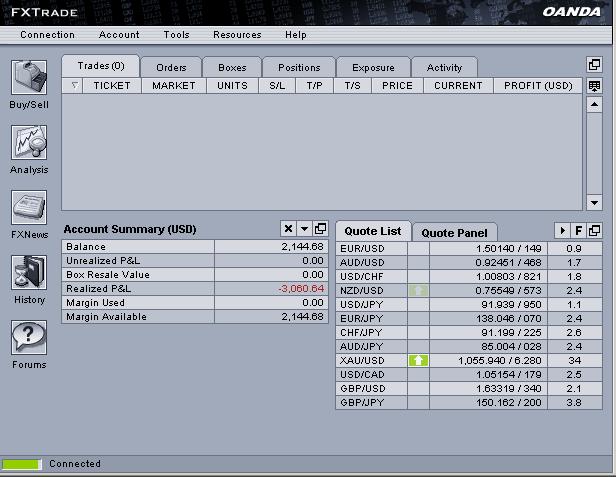Click the green connection status indicator
The image size is (616, 477).
pos(22,464)
